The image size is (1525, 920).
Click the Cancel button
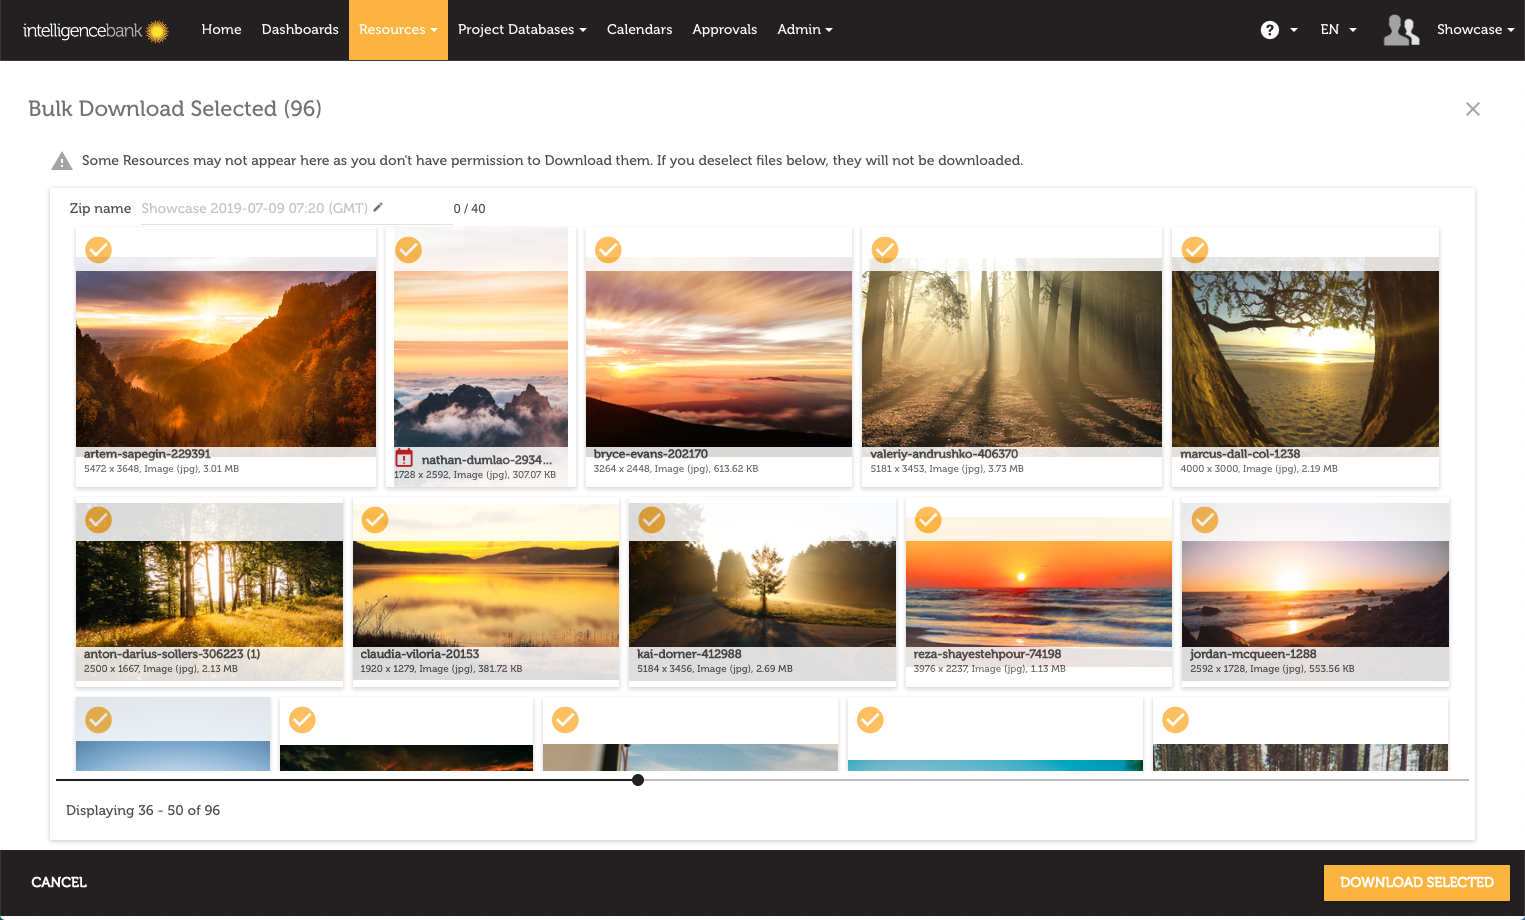coord(59,882)
